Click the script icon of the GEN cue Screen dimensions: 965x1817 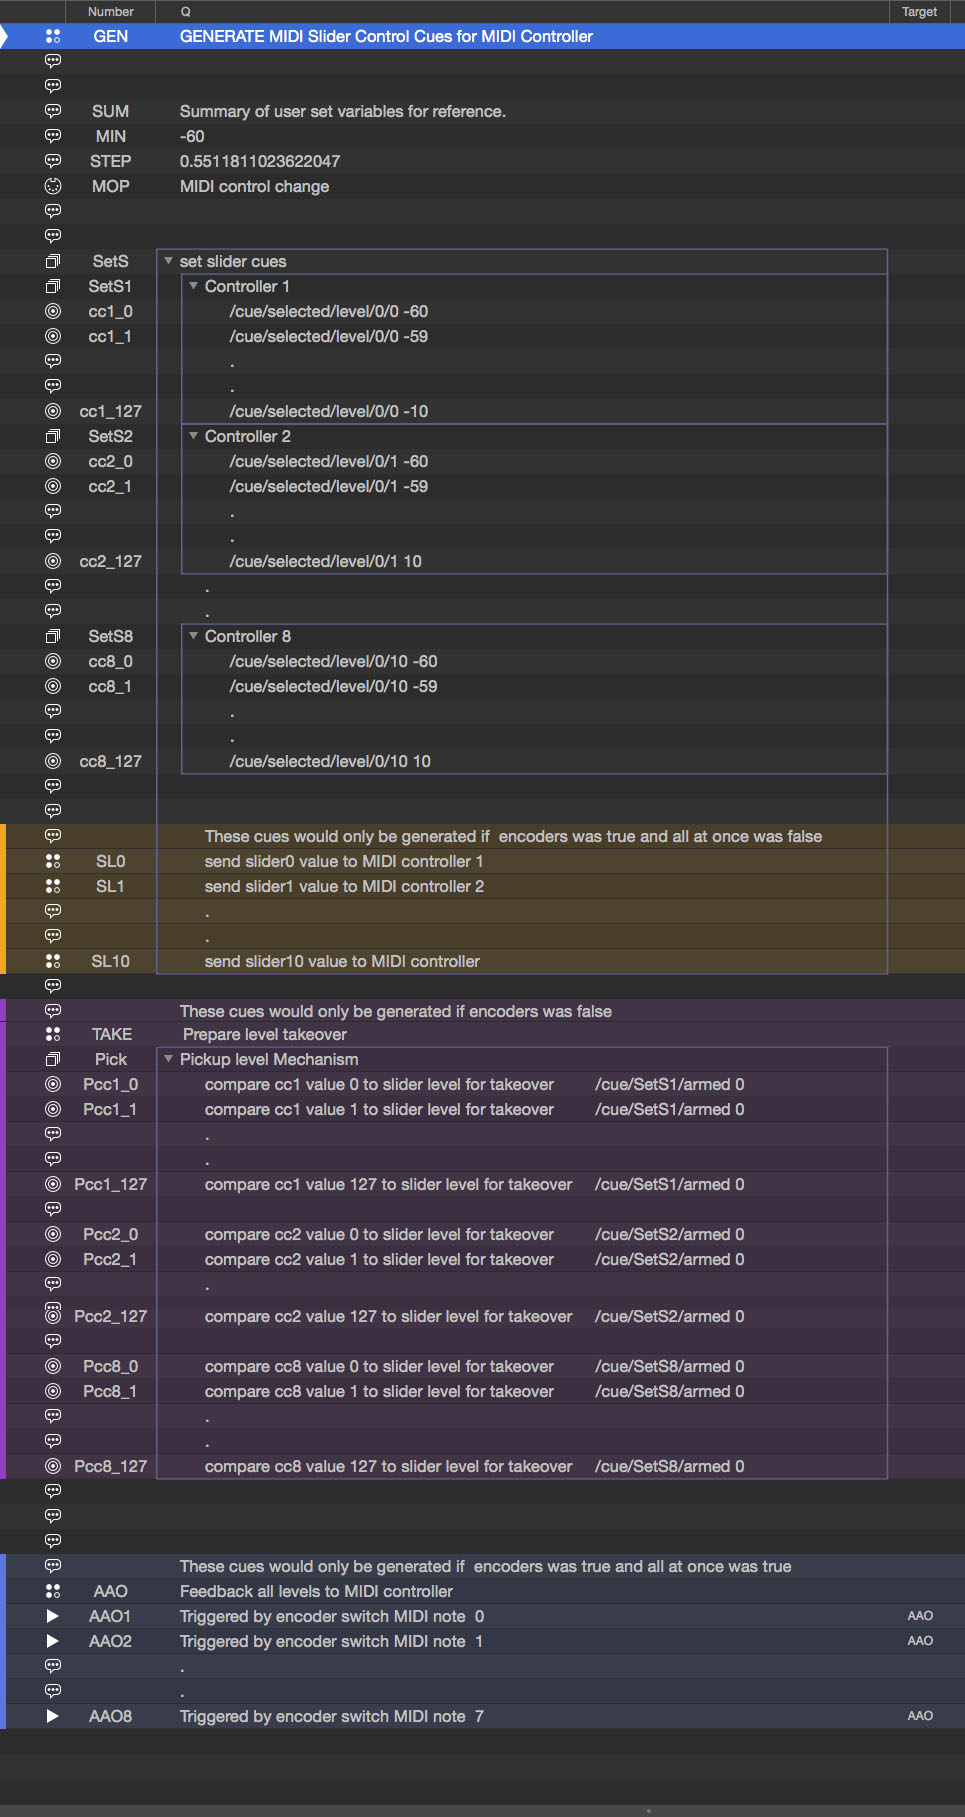(53, 36)
